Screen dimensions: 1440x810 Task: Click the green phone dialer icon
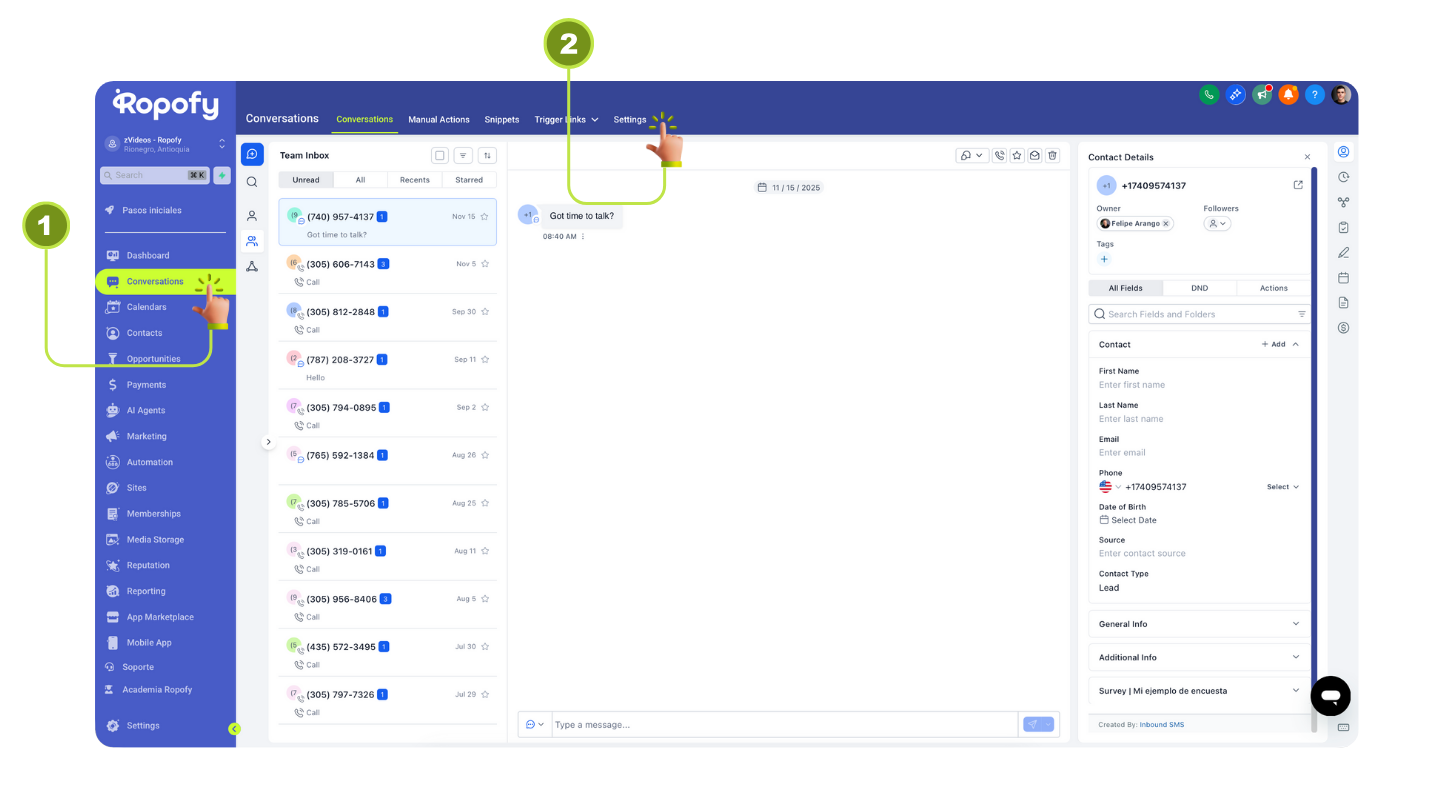coord(1209,94)
